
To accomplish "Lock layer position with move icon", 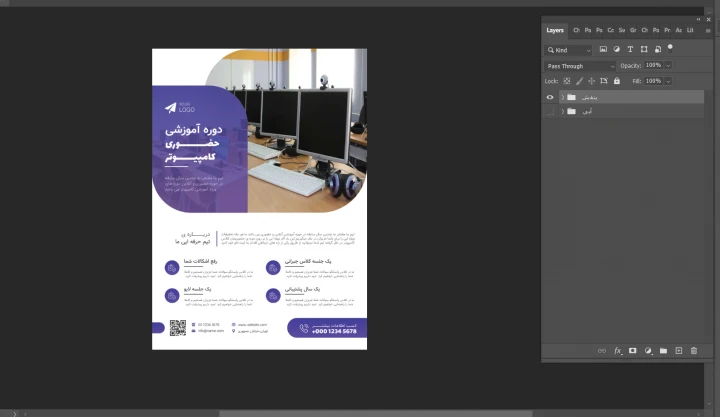I will (591, 81).
